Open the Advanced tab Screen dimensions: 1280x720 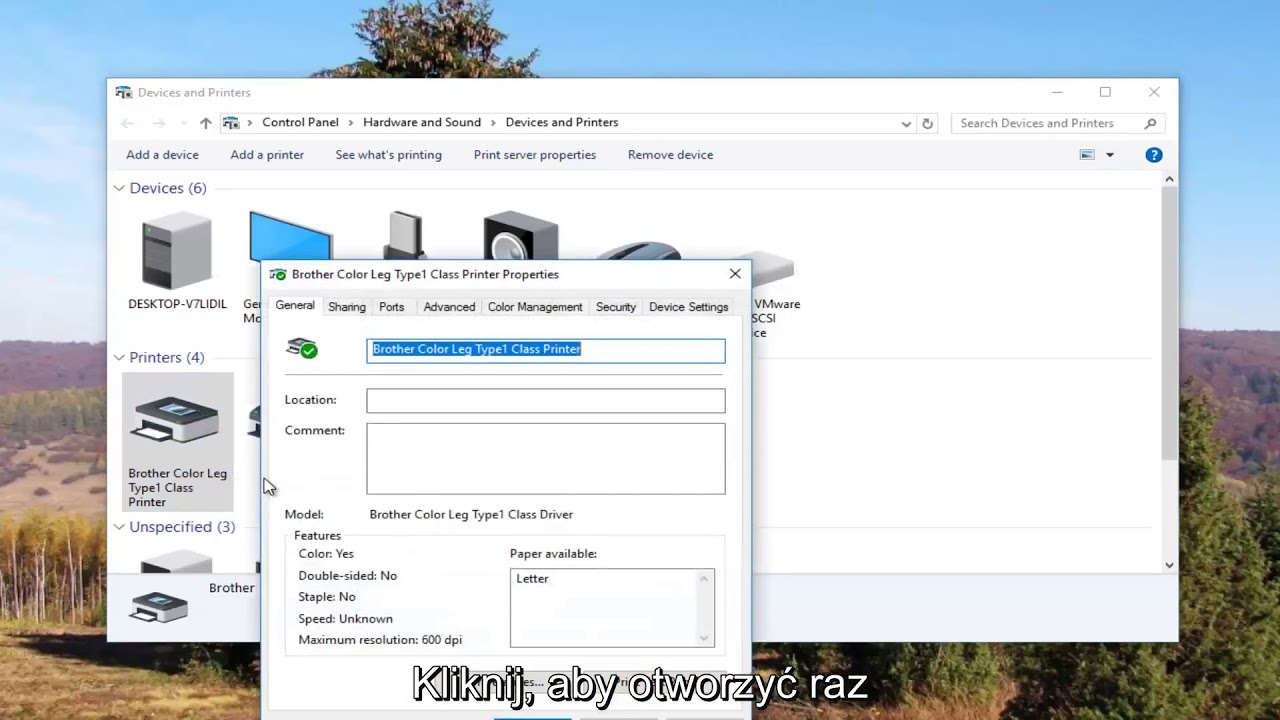pos(449,307)
